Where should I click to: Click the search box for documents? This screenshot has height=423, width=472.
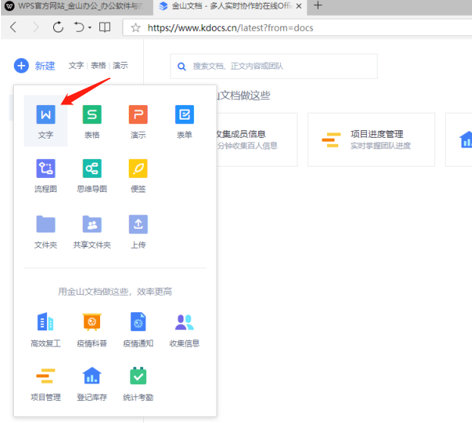274,66
